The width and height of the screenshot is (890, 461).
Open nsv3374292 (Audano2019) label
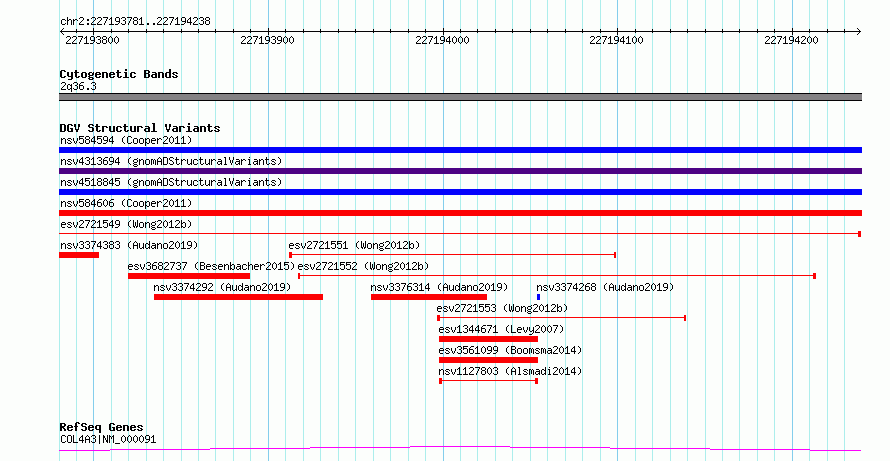pos(222,287)
